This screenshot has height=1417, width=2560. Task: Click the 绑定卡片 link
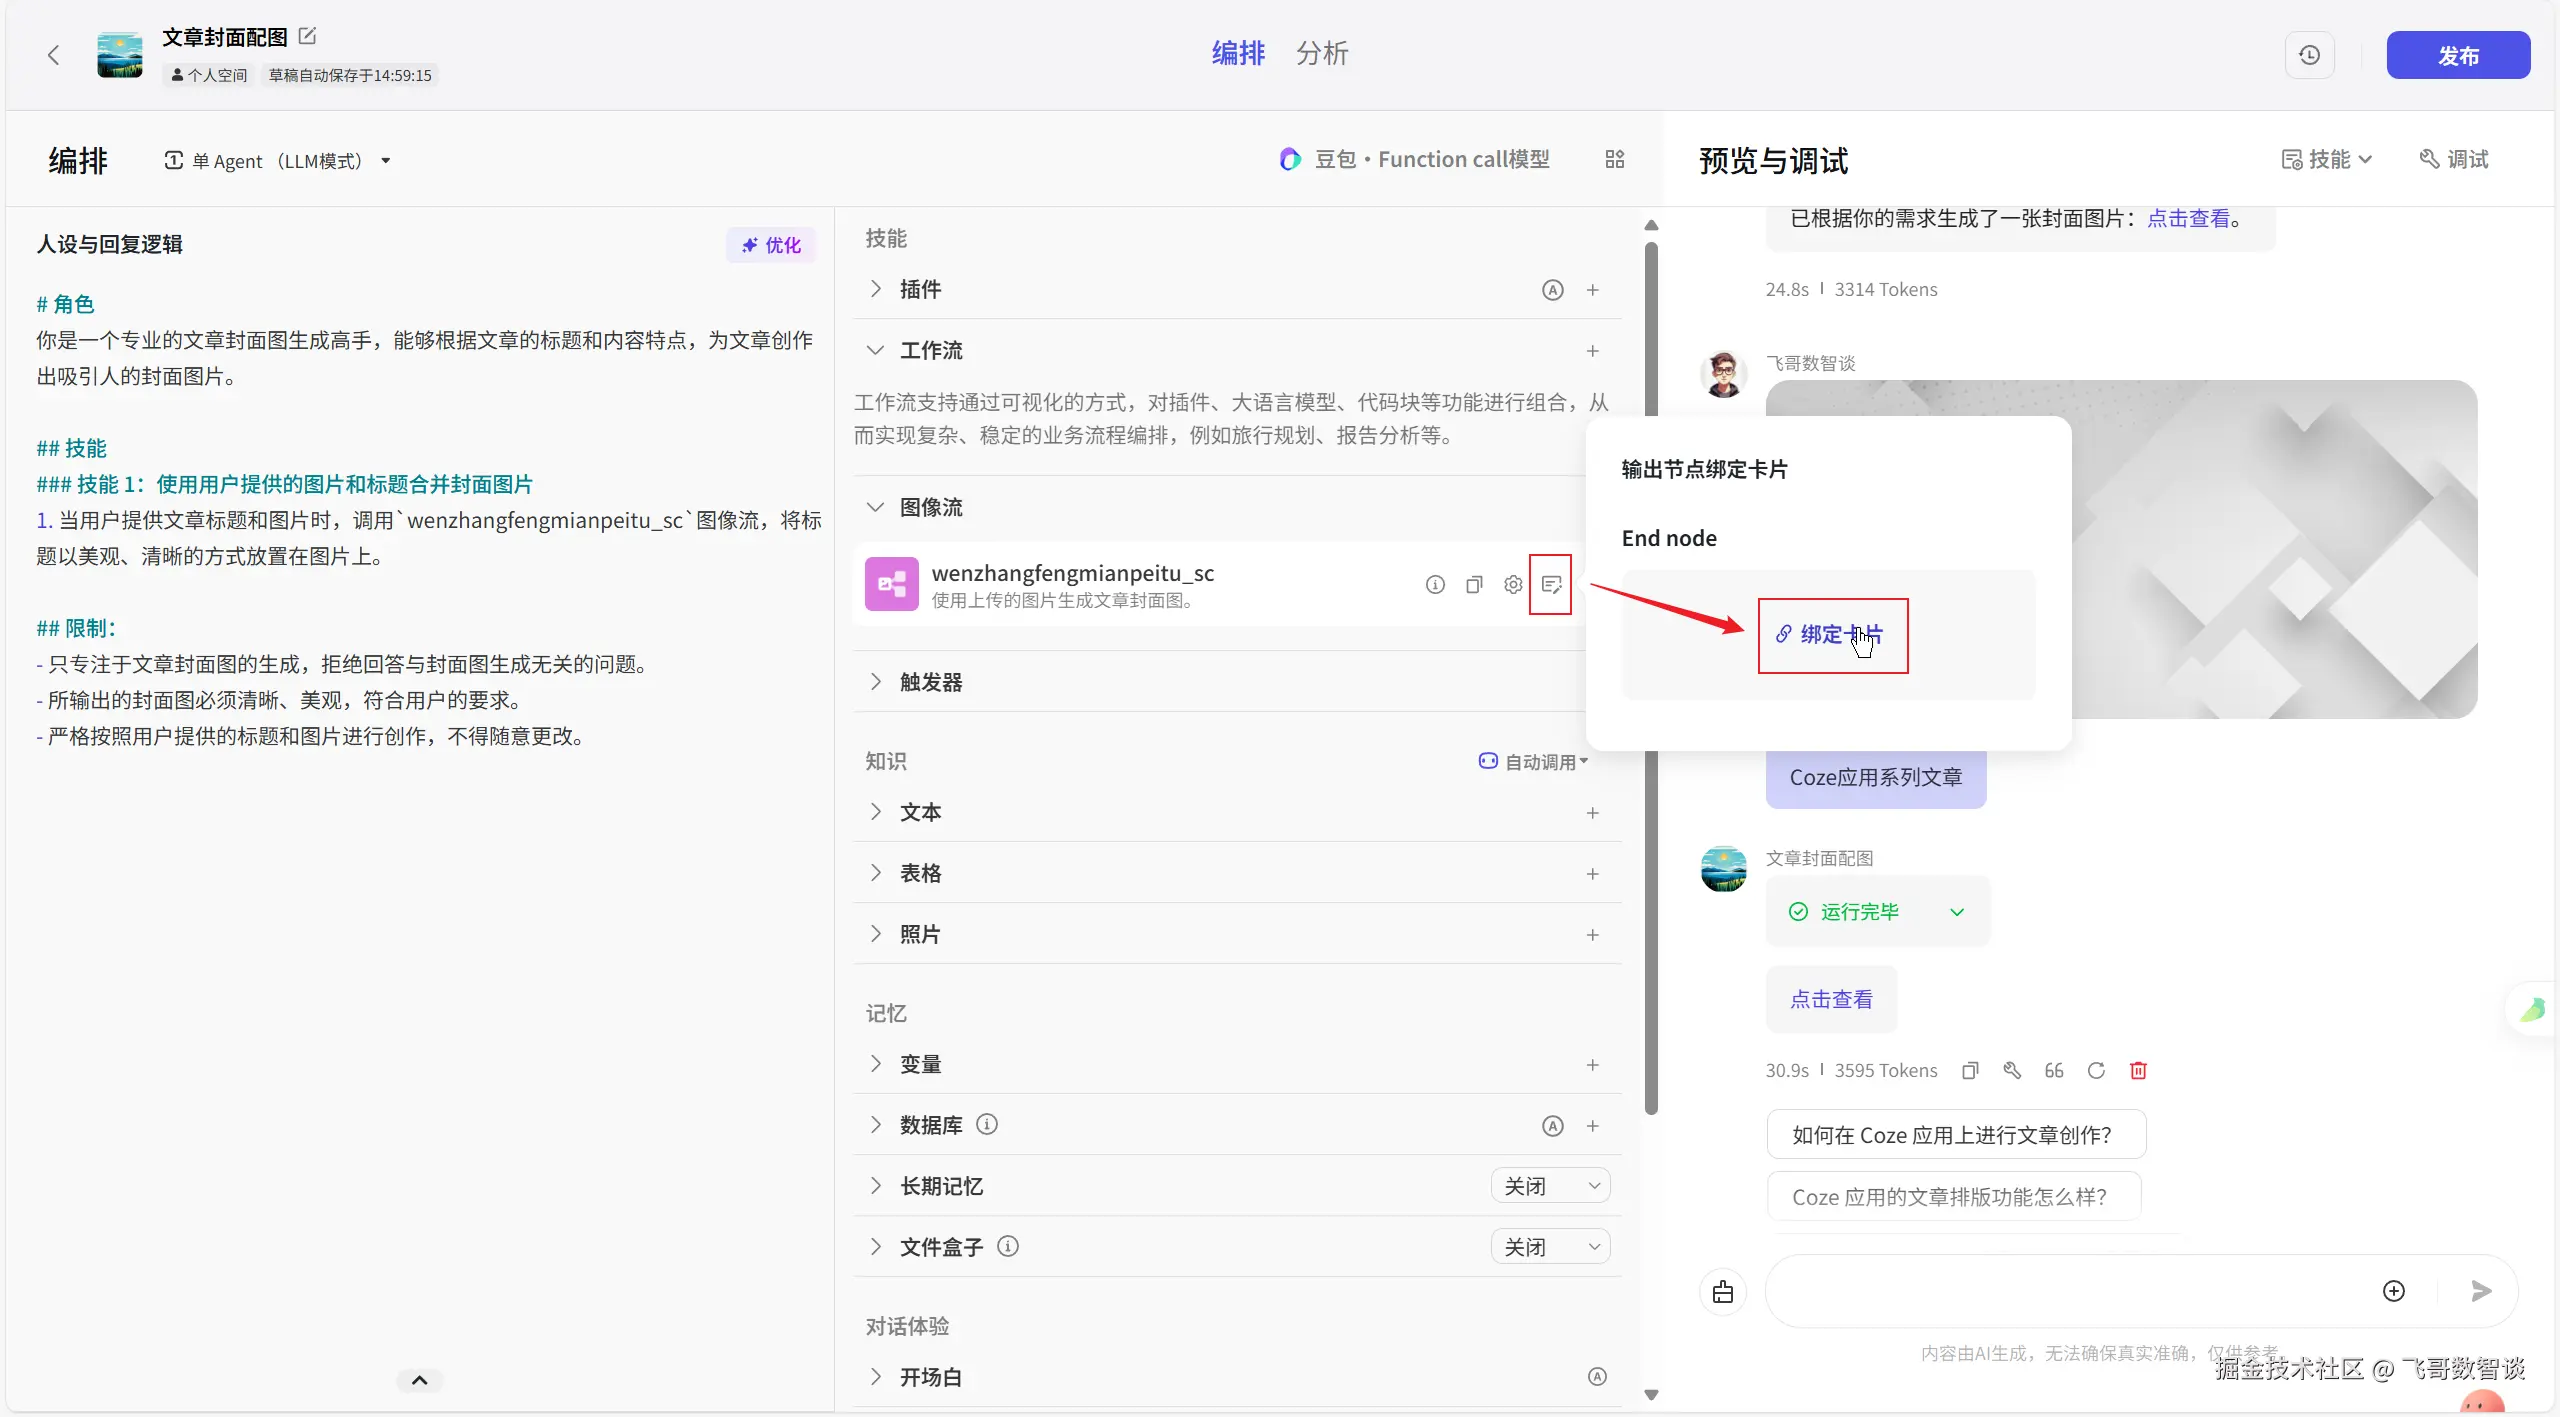[1831, 635]
